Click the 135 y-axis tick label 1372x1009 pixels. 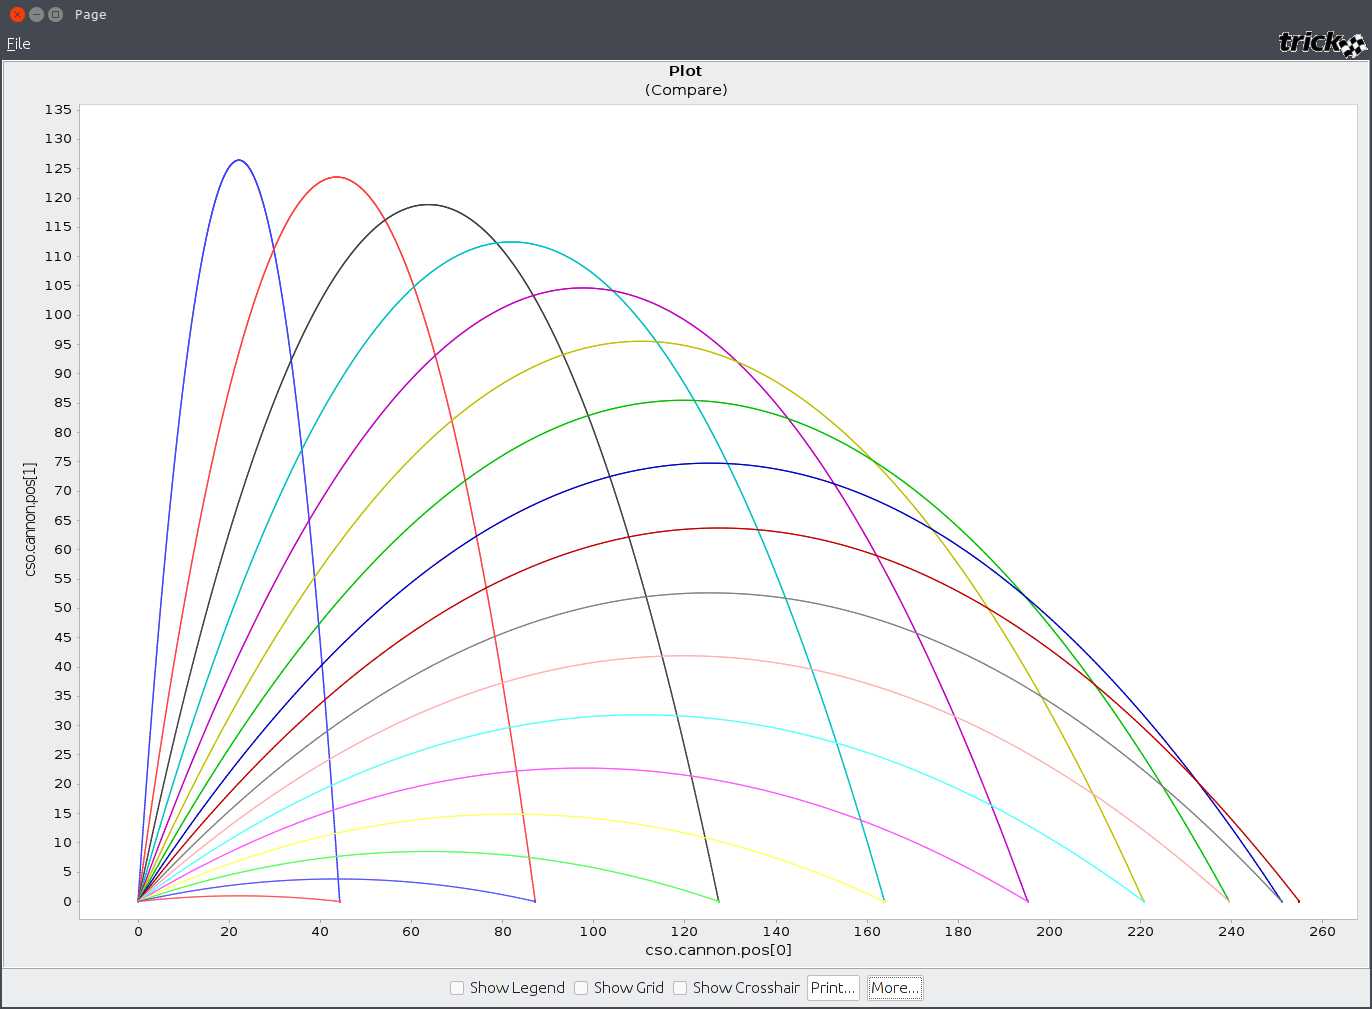(58, 110)
